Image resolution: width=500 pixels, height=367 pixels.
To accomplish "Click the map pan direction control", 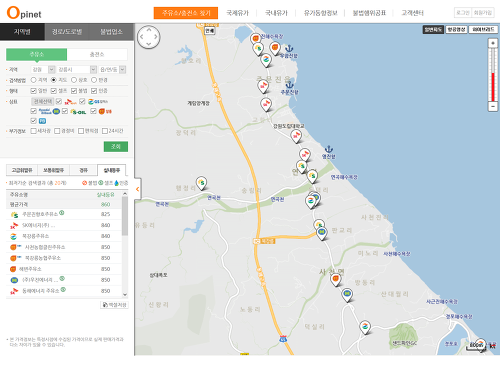I will point(149,37).
